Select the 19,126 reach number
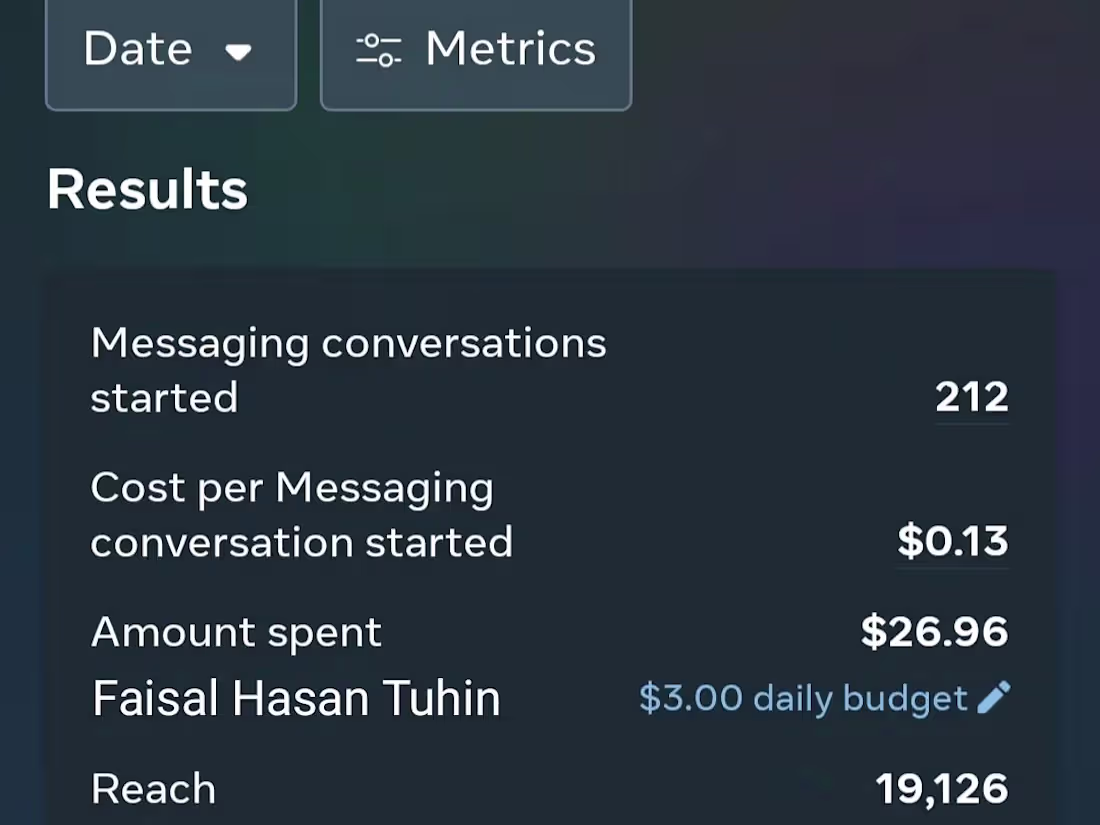The width and height of the screenshot is (1100, 825). pos(942,789)
